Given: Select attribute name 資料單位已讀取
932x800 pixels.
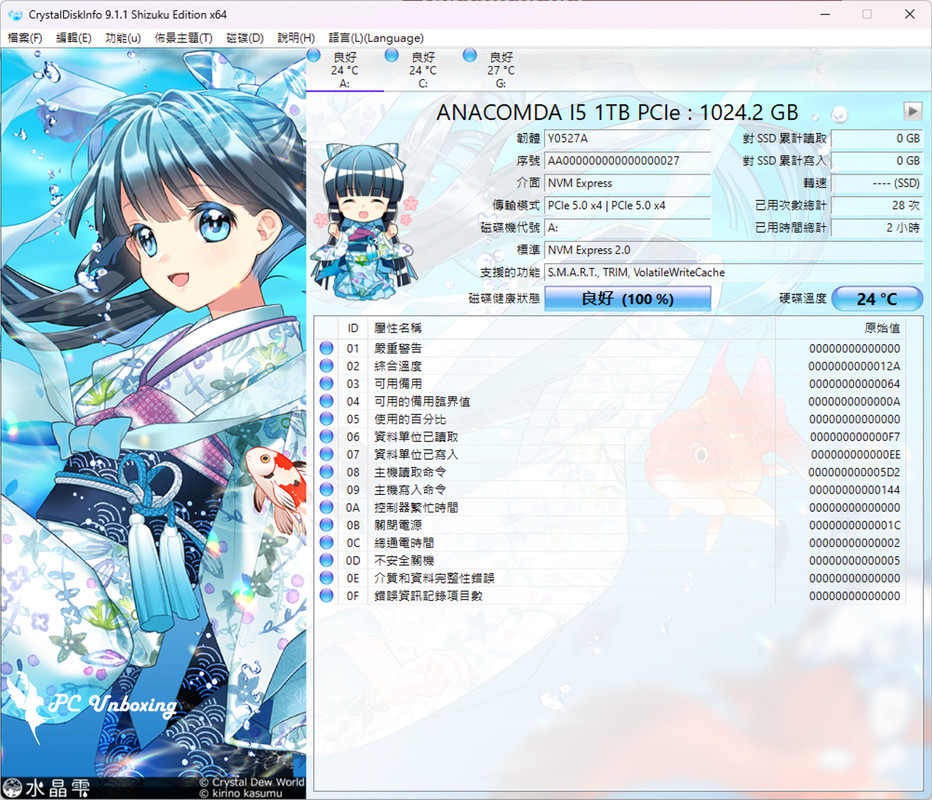Looking at the screenshot, I should [x=416, y=437].
